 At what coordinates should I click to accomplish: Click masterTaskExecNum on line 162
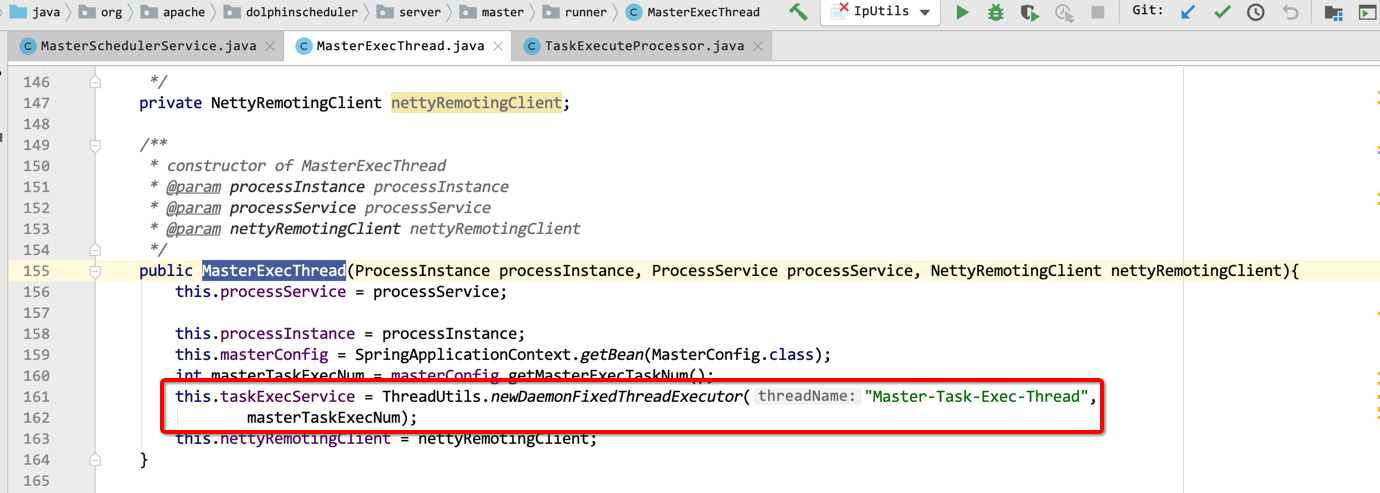pos(324,418)
